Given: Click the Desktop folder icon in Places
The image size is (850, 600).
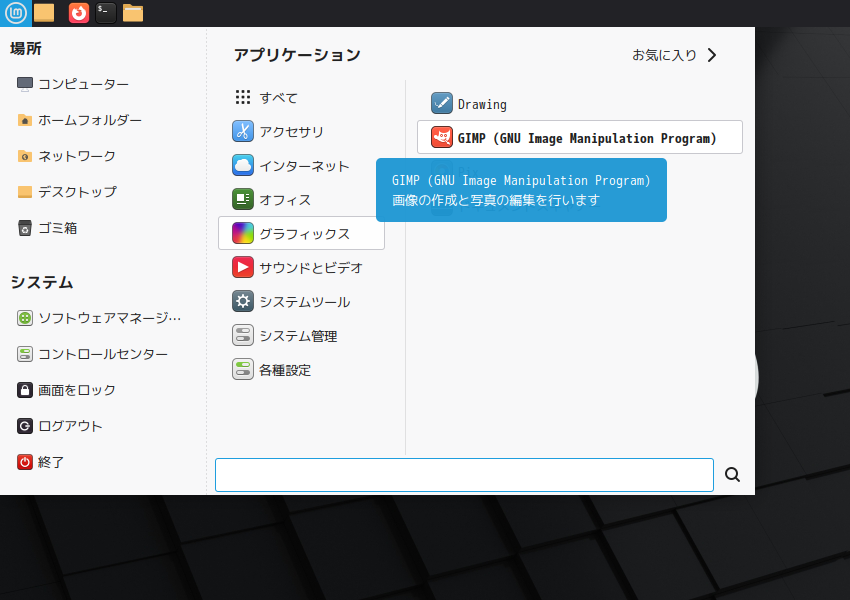Looking at the screenshot, I should coord(24,192).
